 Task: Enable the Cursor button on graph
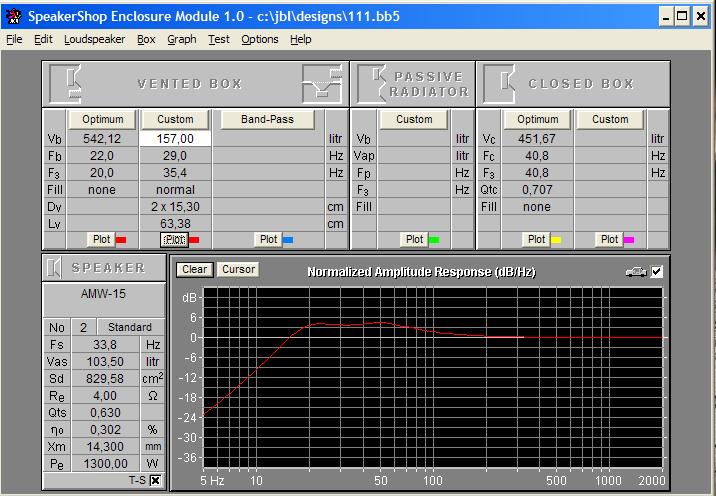click(238, 270)
